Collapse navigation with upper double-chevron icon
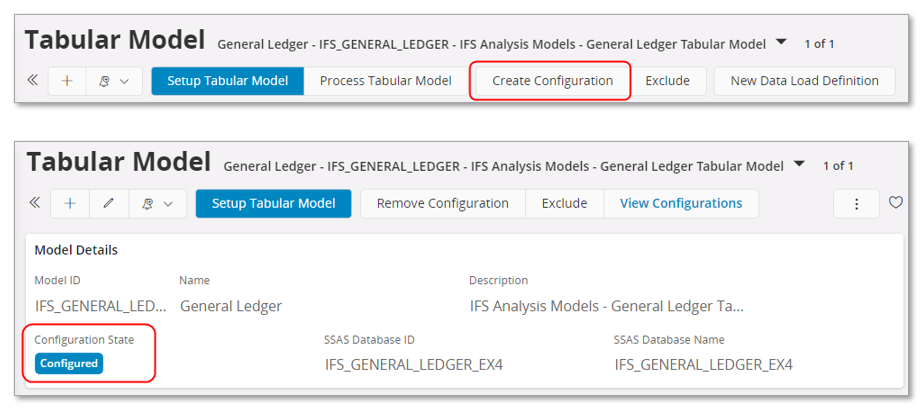923x411 pixels. click(33, 81)
